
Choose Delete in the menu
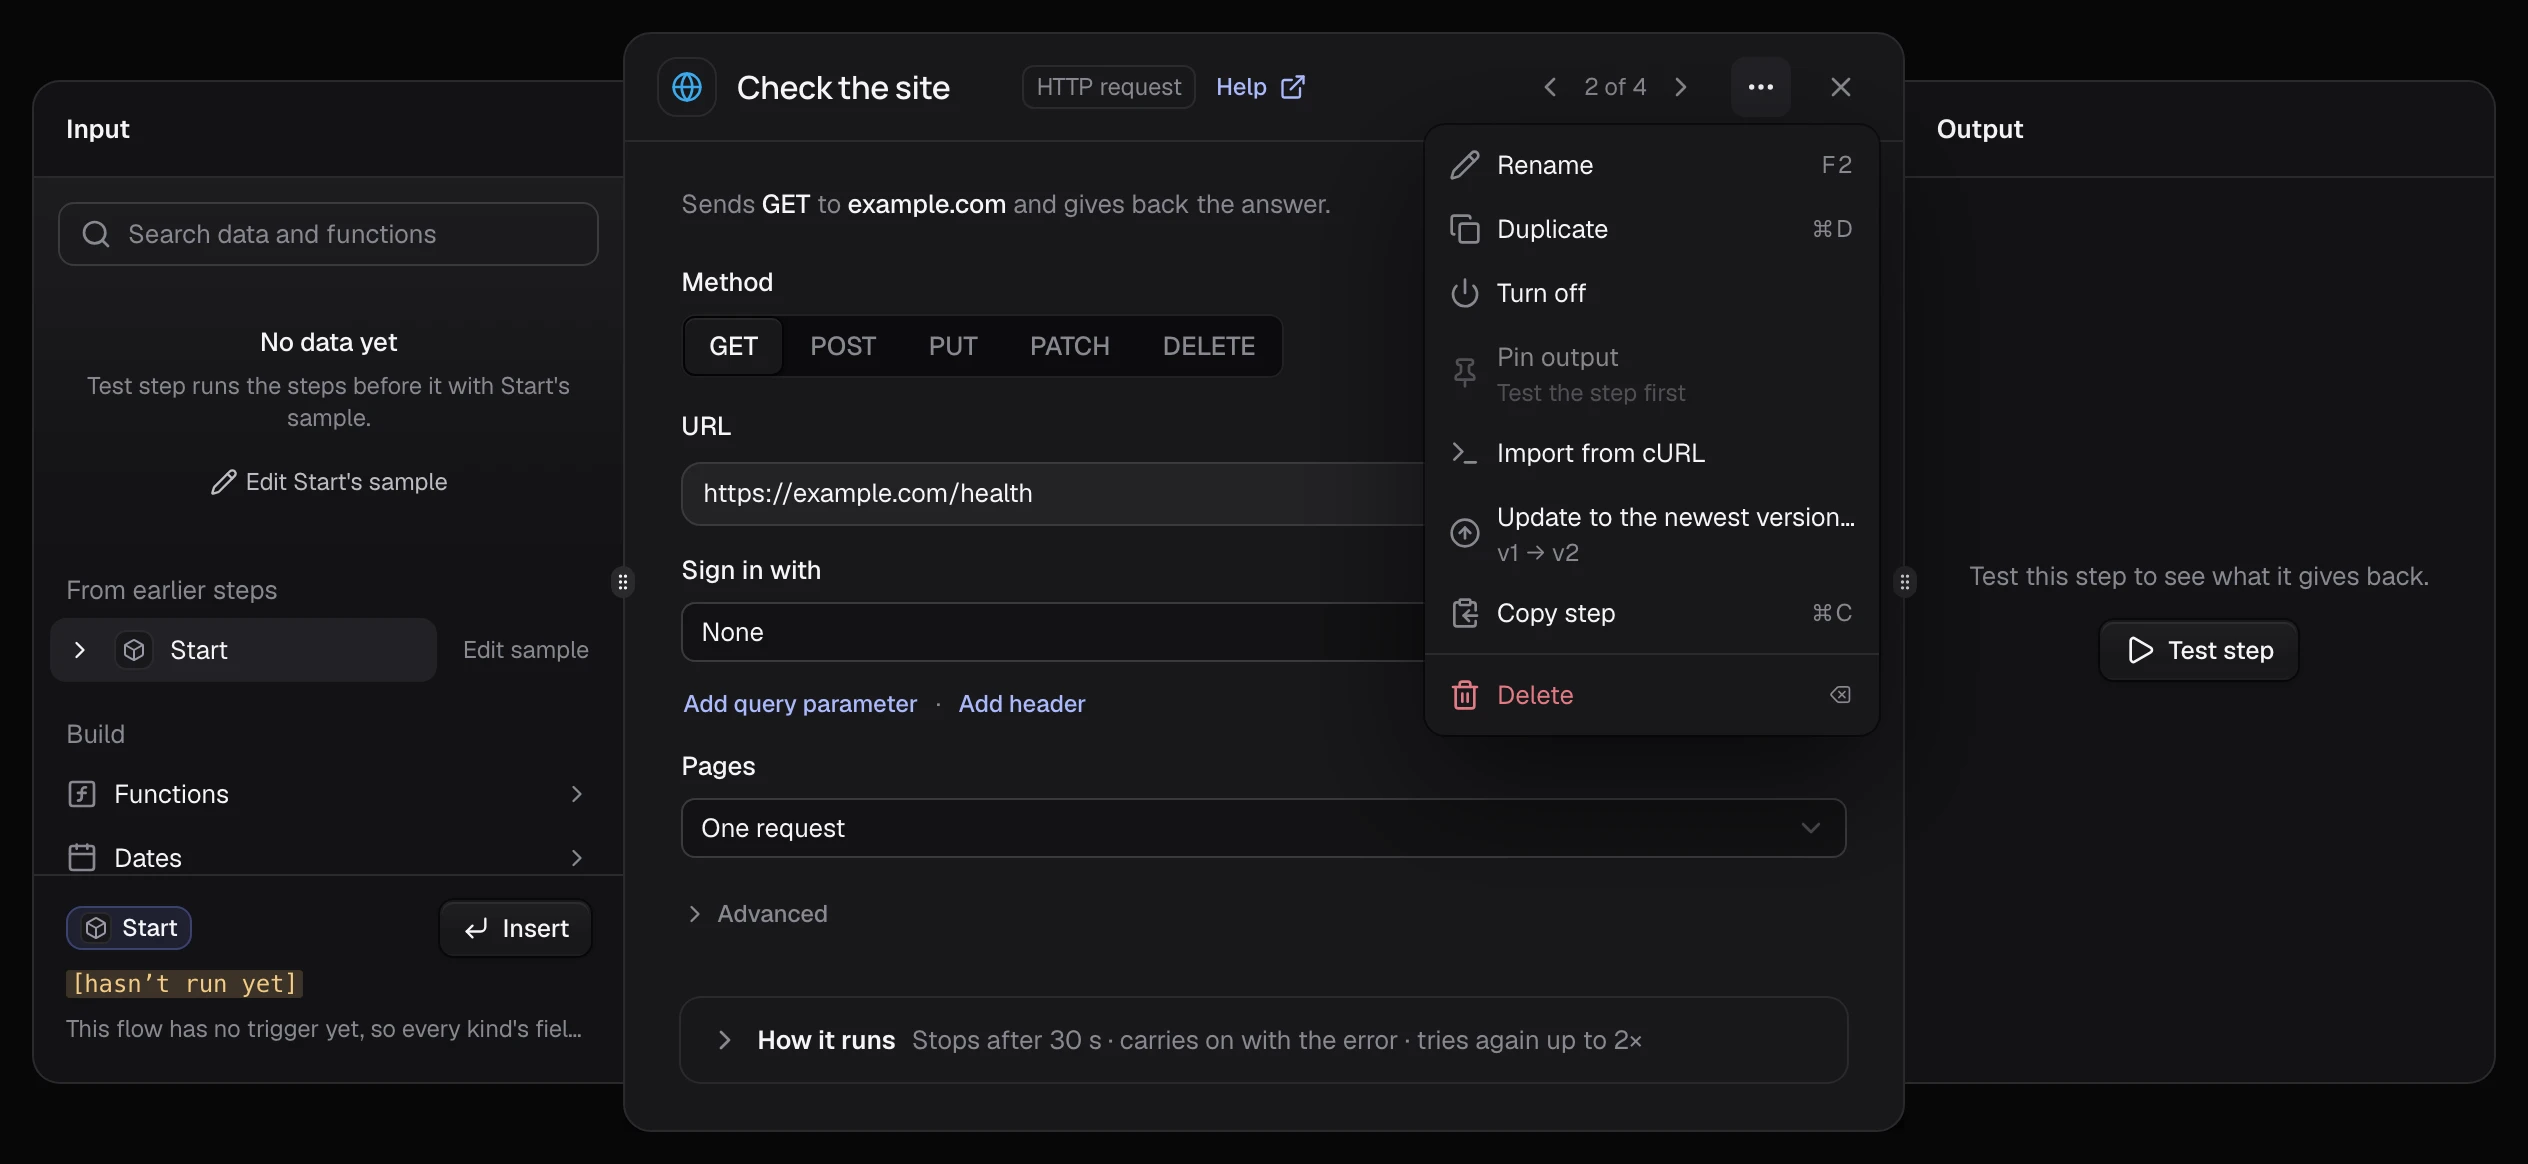pyautogui.click(x=1651, y=695)
